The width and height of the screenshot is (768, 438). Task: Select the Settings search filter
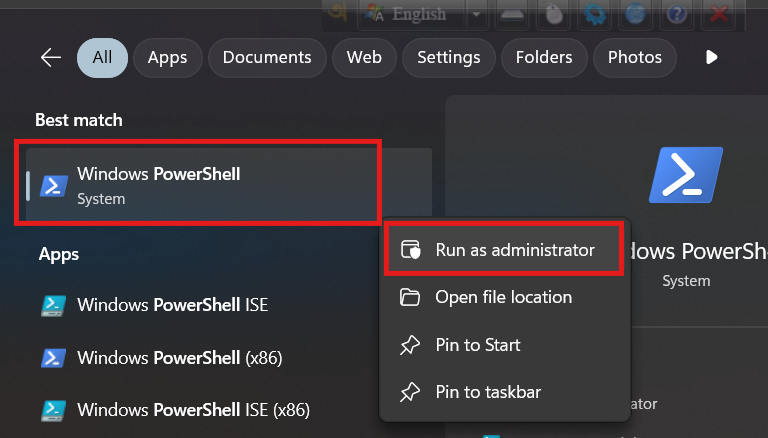(448, 58)
